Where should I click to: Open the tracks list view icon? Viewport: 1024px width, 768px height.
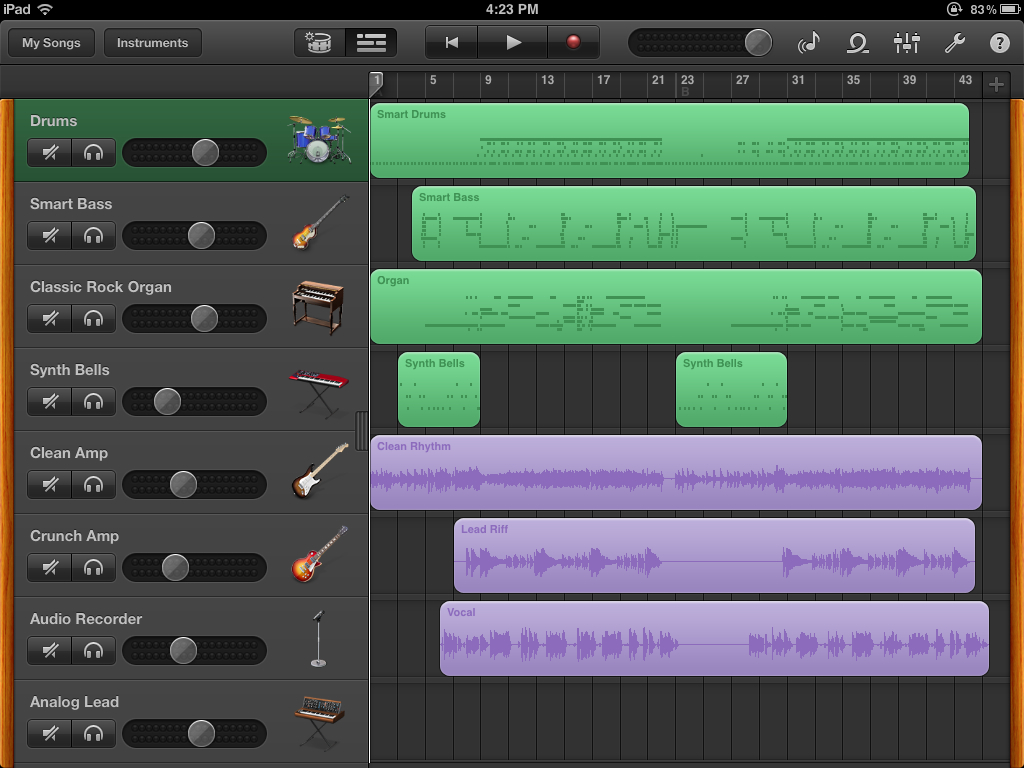371,42
